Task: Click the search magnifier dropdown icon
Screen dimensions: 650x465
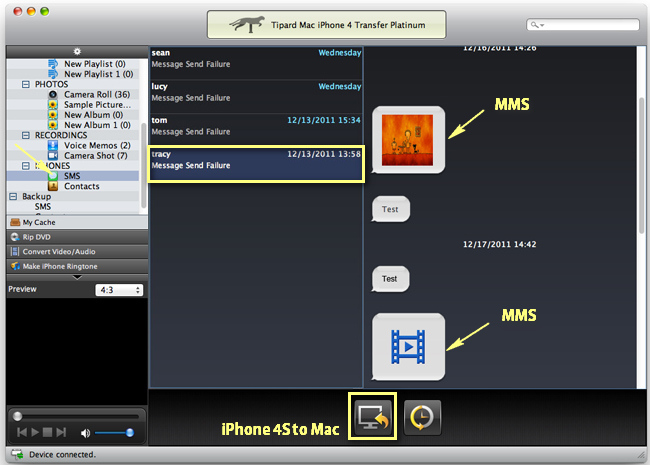Action: [x=537, y=25]
